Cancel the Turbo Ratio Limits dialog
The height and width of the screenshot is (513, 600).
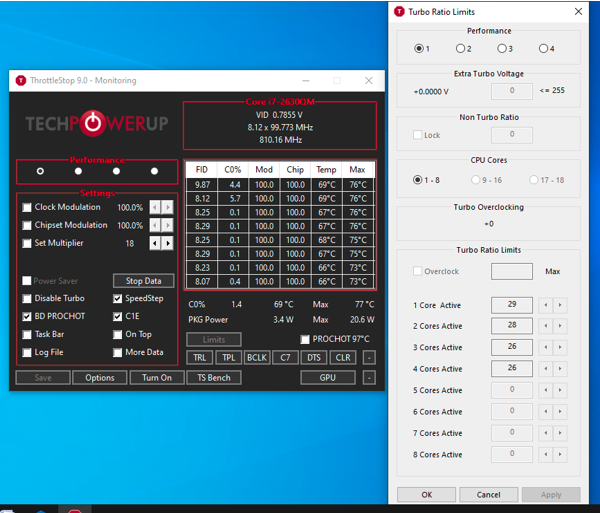click(489, 495)
